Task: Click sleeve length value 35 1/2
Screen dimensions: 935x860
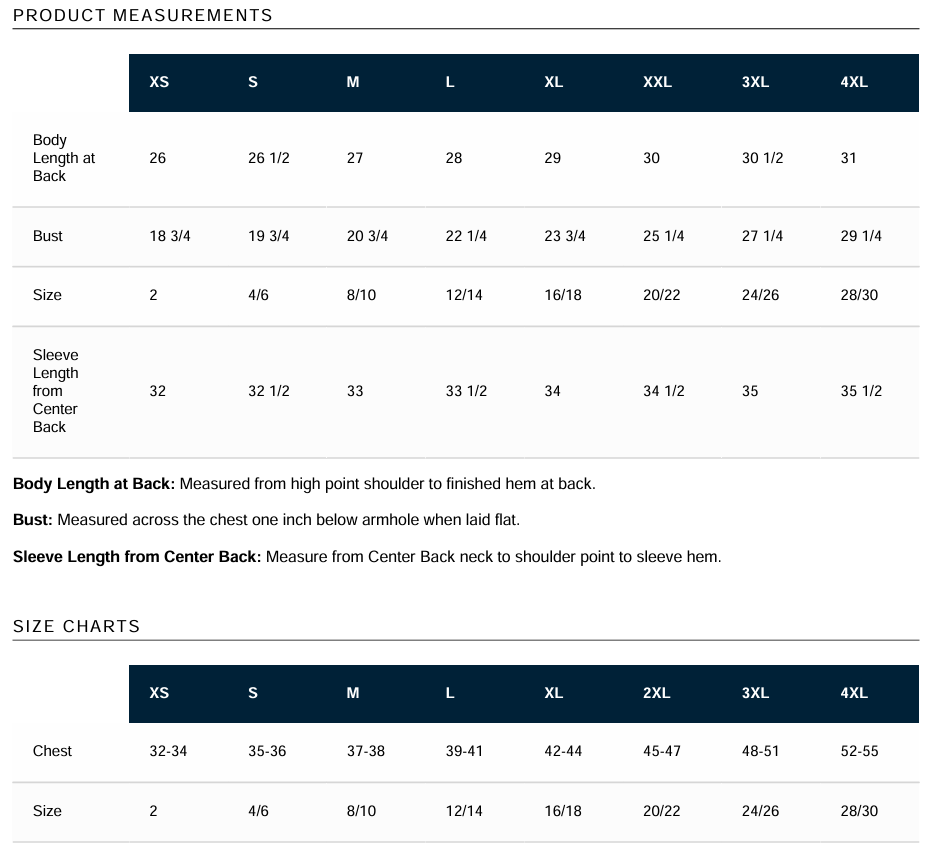Action: (x=861, y=391)
